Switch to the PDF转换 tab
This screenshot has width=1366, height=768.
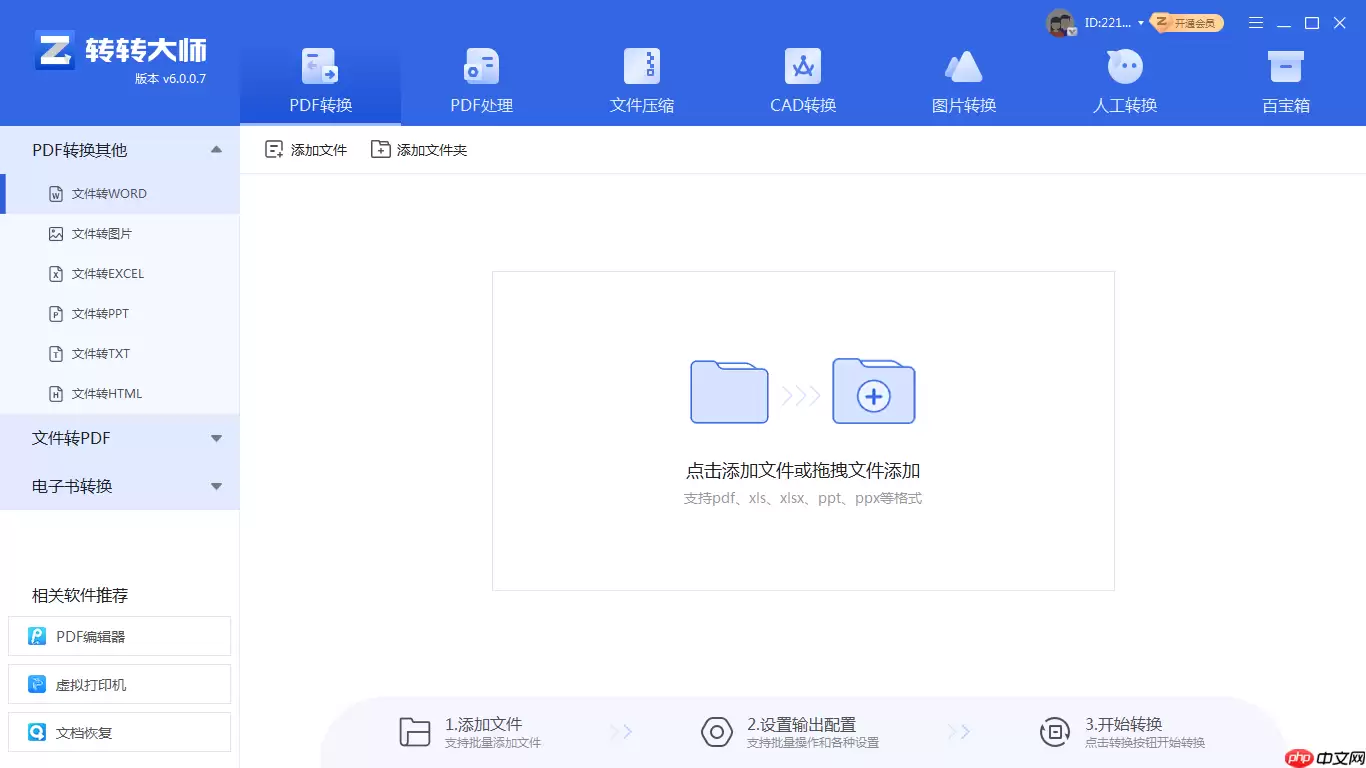pyautogui.click(x=319, y=75)
